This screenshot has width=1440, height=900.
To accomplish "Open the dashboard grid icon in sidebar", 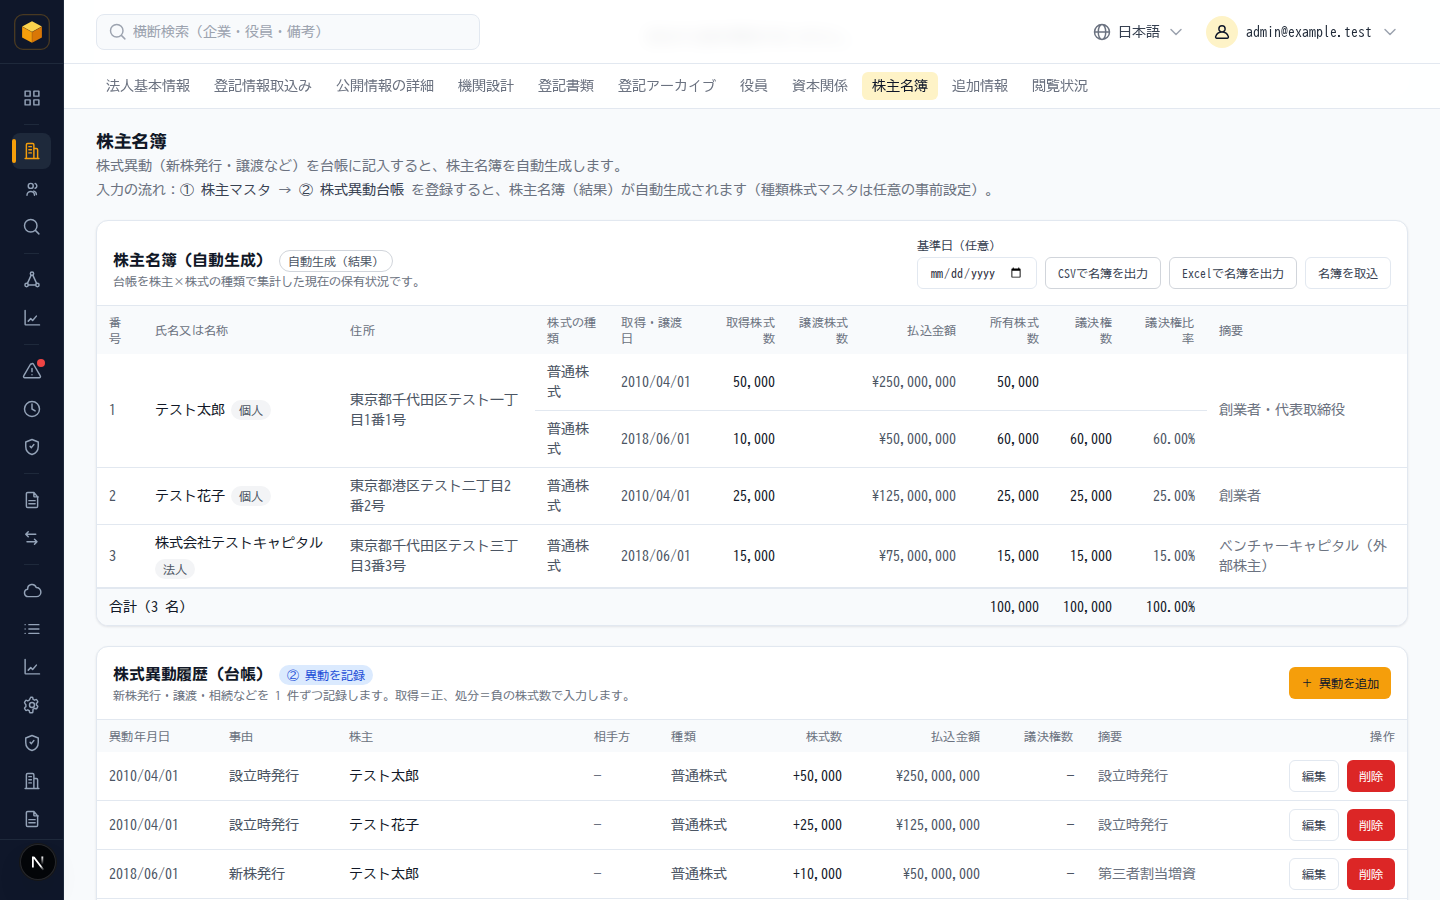I will tap(32, 98).
